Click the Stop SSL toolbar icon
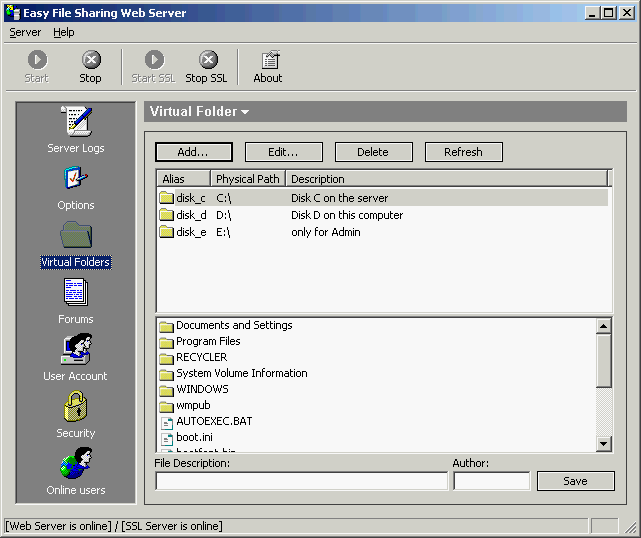The width and height of the screenshot is (641, 538). pyautogui.click(x=208, y=60)
